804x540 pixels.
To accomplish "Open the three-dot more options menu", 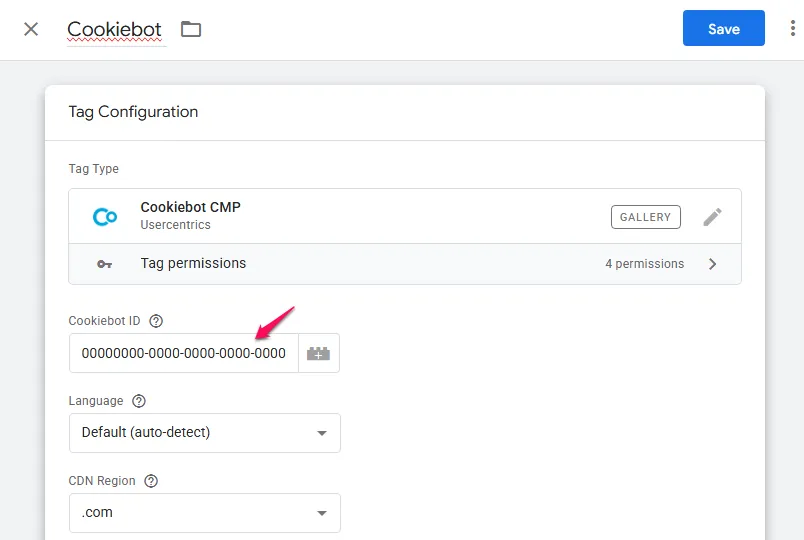I will (x=793, y=29).
